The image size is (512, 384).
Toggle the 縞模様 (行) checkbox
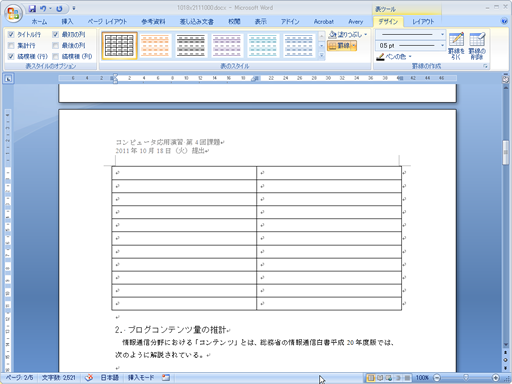(11, 56)
